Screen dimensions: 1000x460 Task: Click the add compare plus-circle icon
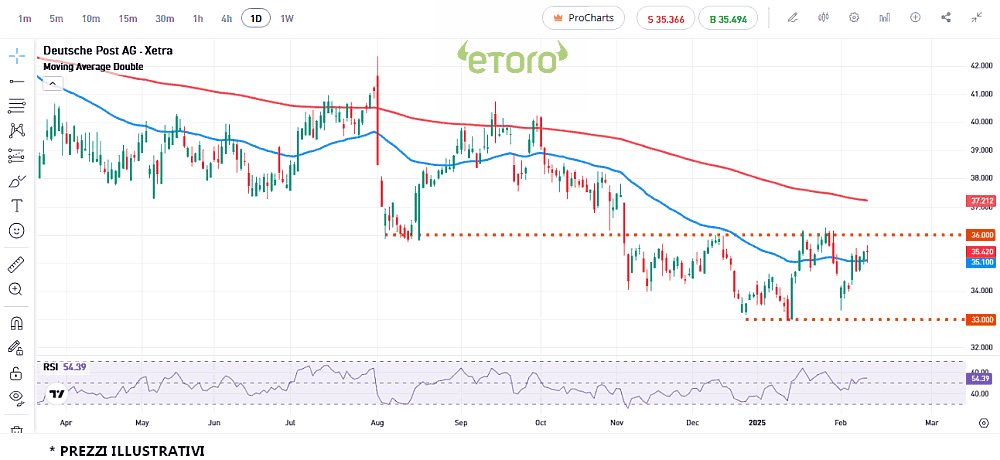915,18
